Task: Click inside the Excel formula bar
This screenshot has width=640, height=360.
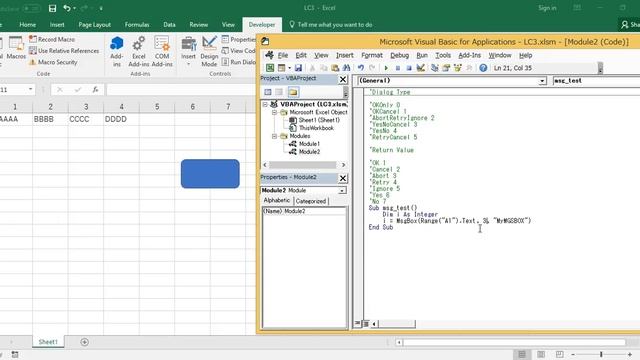Action: pos(180,89)
